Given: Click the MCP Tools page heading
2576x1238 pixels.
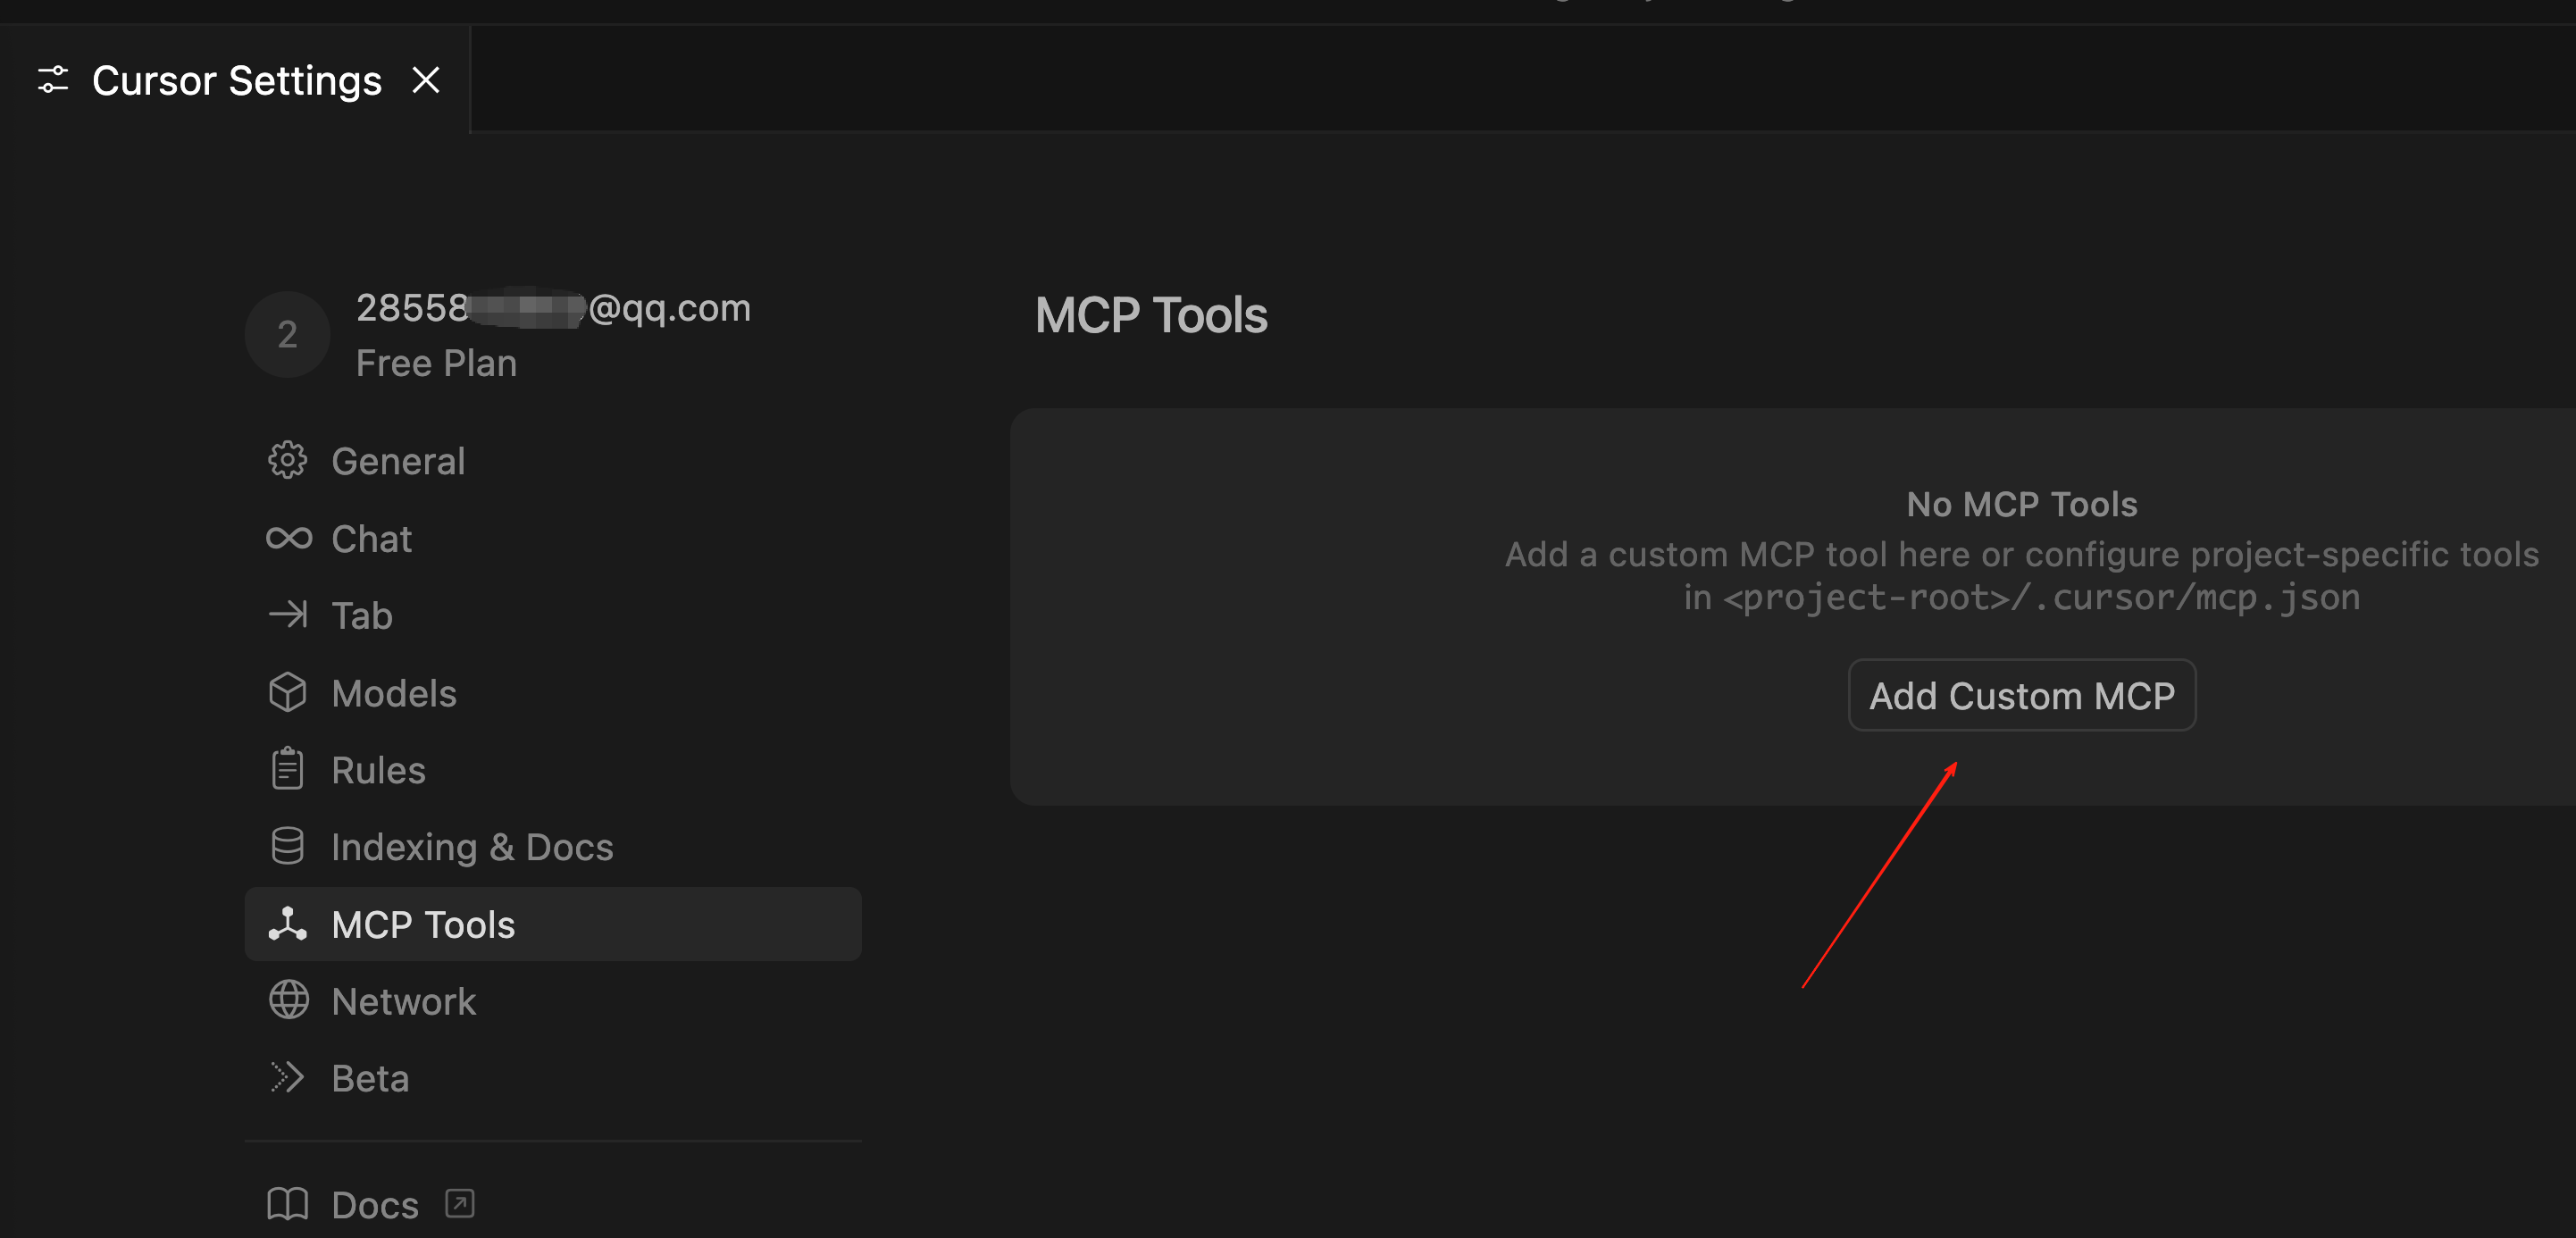Looking at the screenshot, I should [x=1150, y=315].
